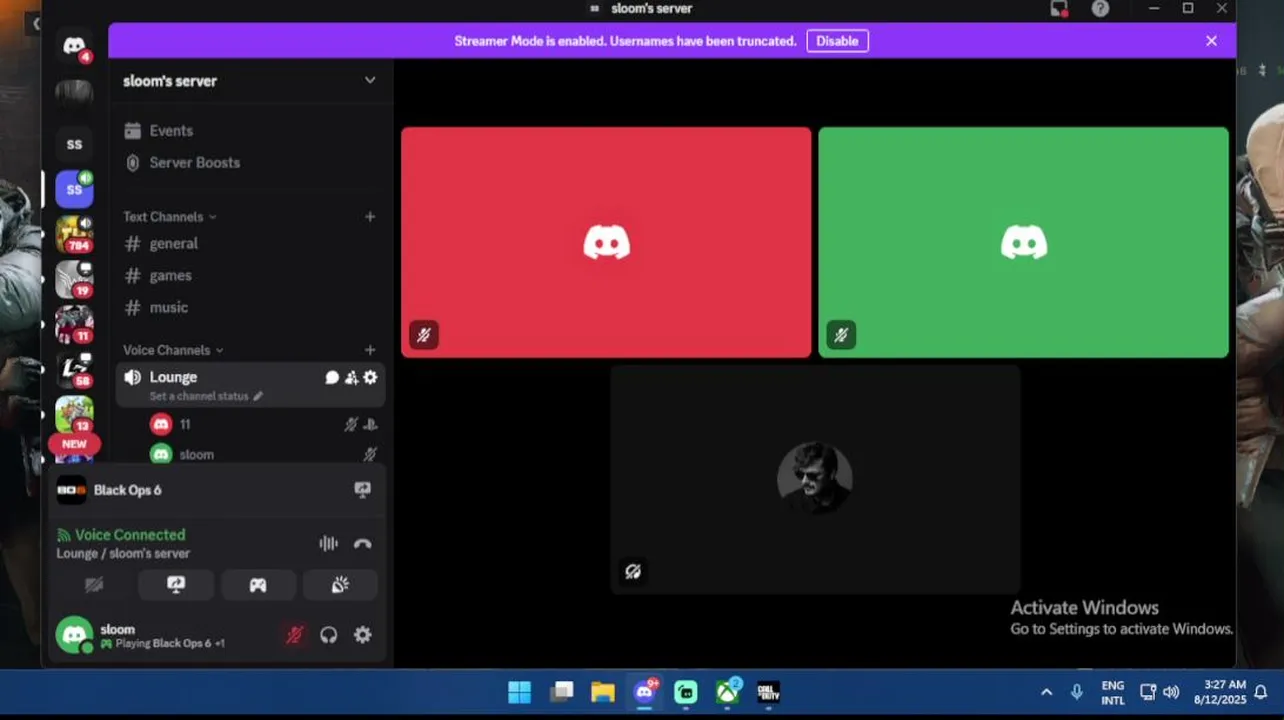Toggle deafen headphones icon
The height and width of the screenshot is (720, 1284).
(329, 636)
